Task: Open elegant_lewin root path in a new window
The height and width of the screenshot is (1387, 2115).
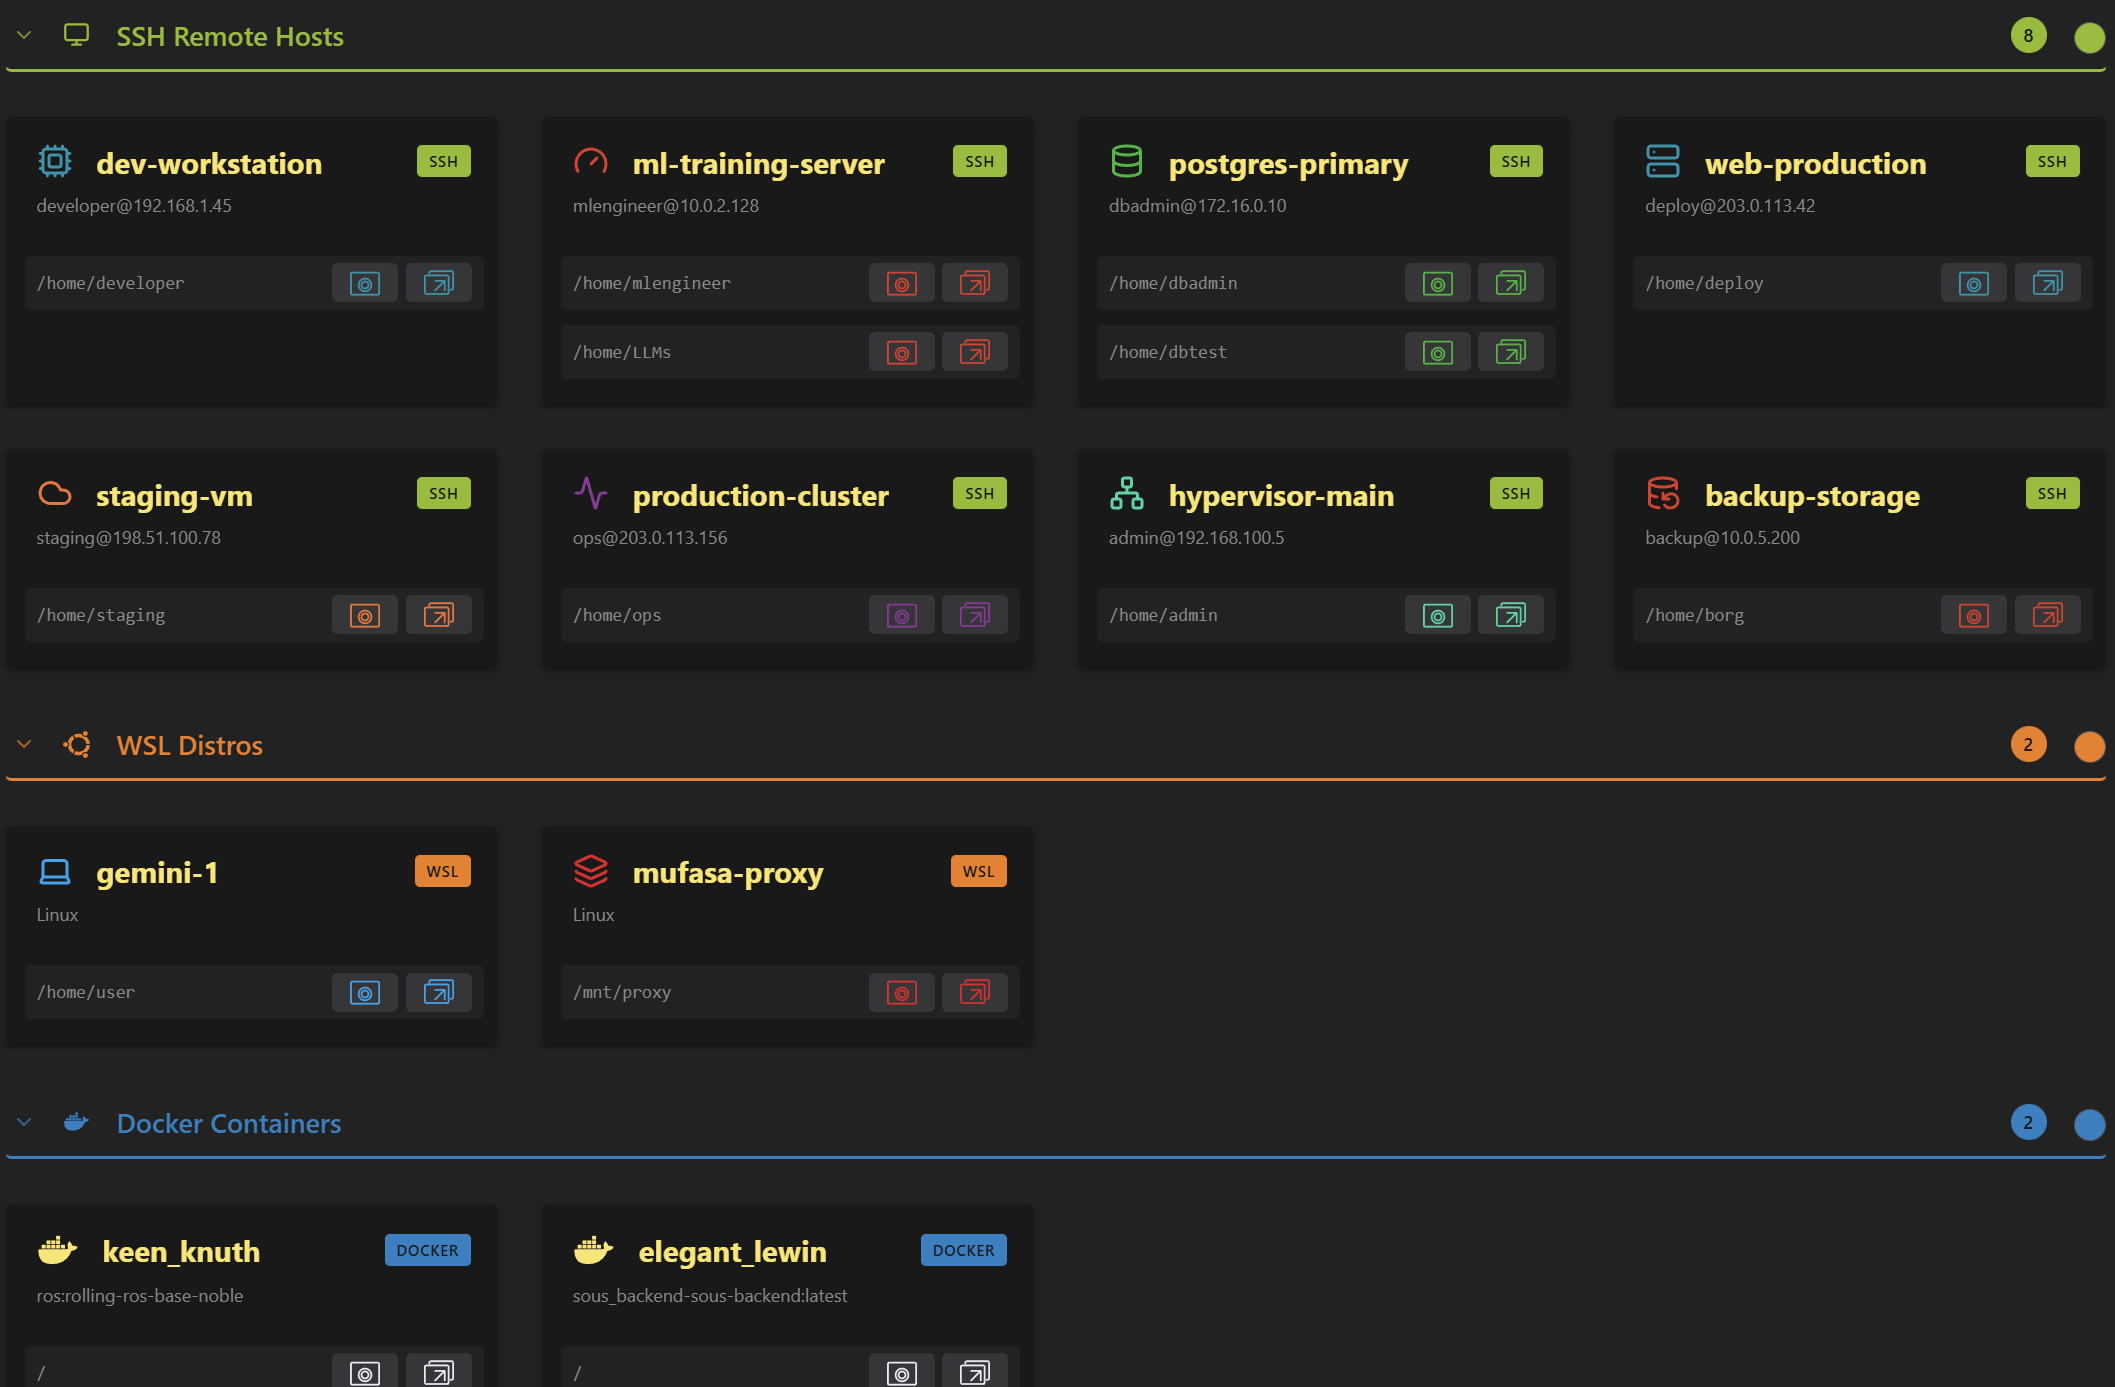Action: (975, 1372)
